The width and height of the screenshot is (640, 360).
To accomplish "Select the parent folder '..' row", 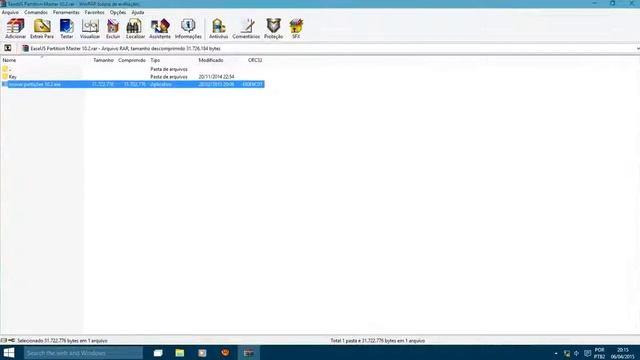I will pos(133,69).
